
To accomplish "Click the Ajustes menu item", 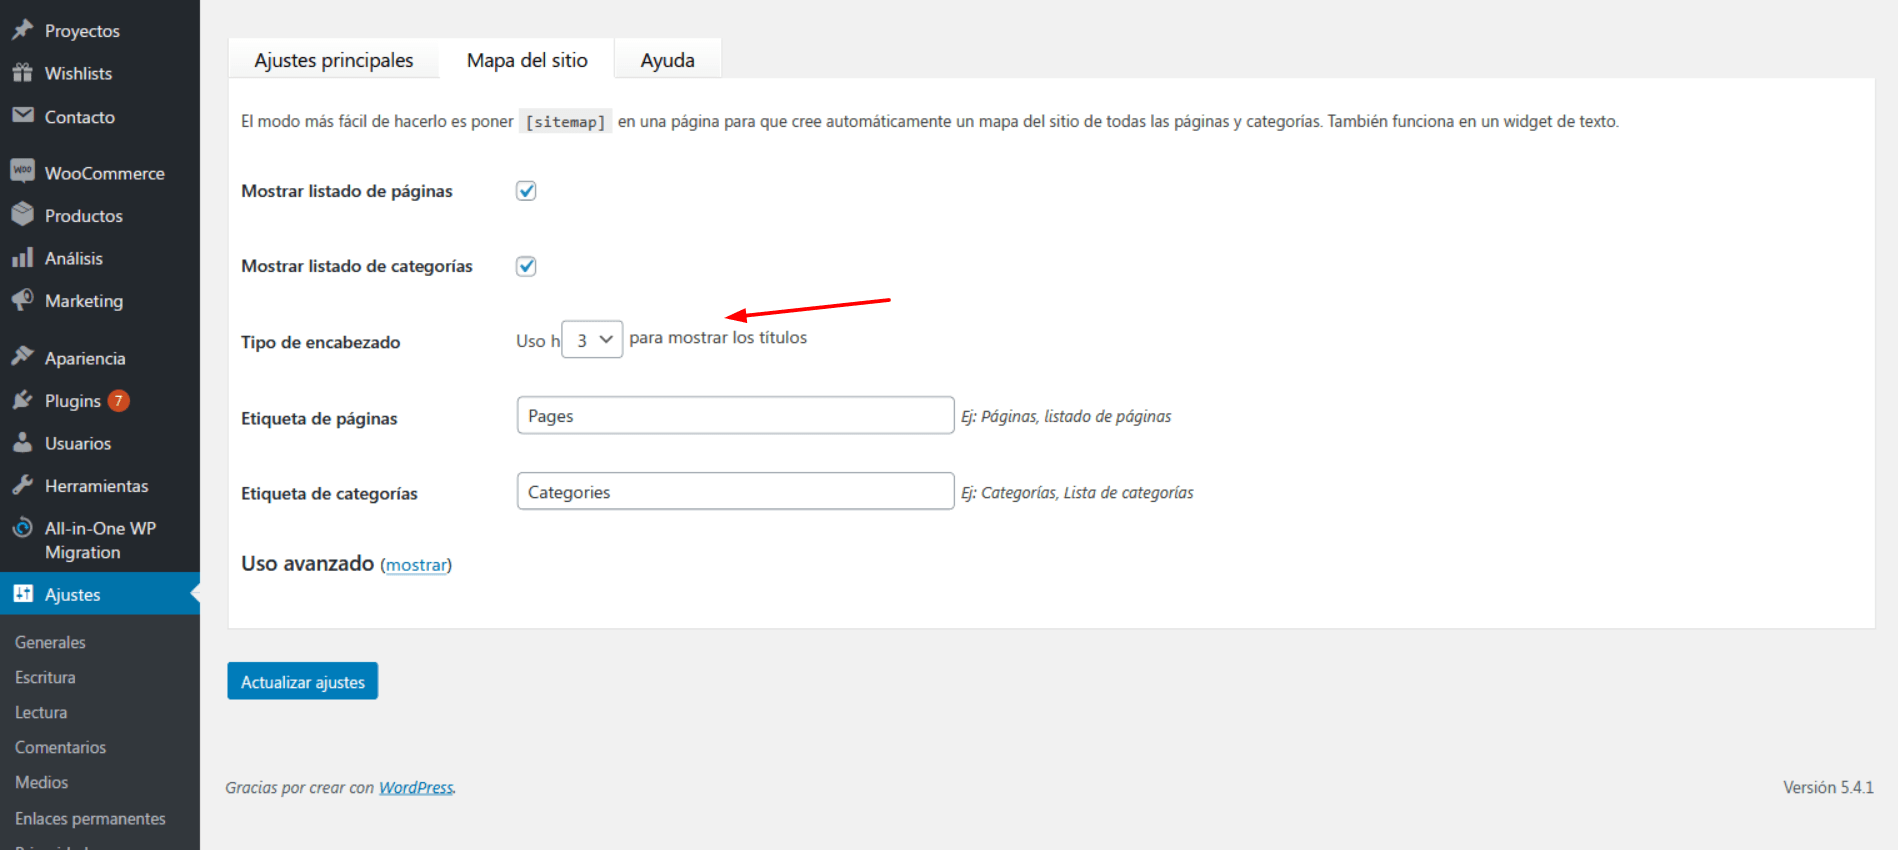I will pos(100,594).
